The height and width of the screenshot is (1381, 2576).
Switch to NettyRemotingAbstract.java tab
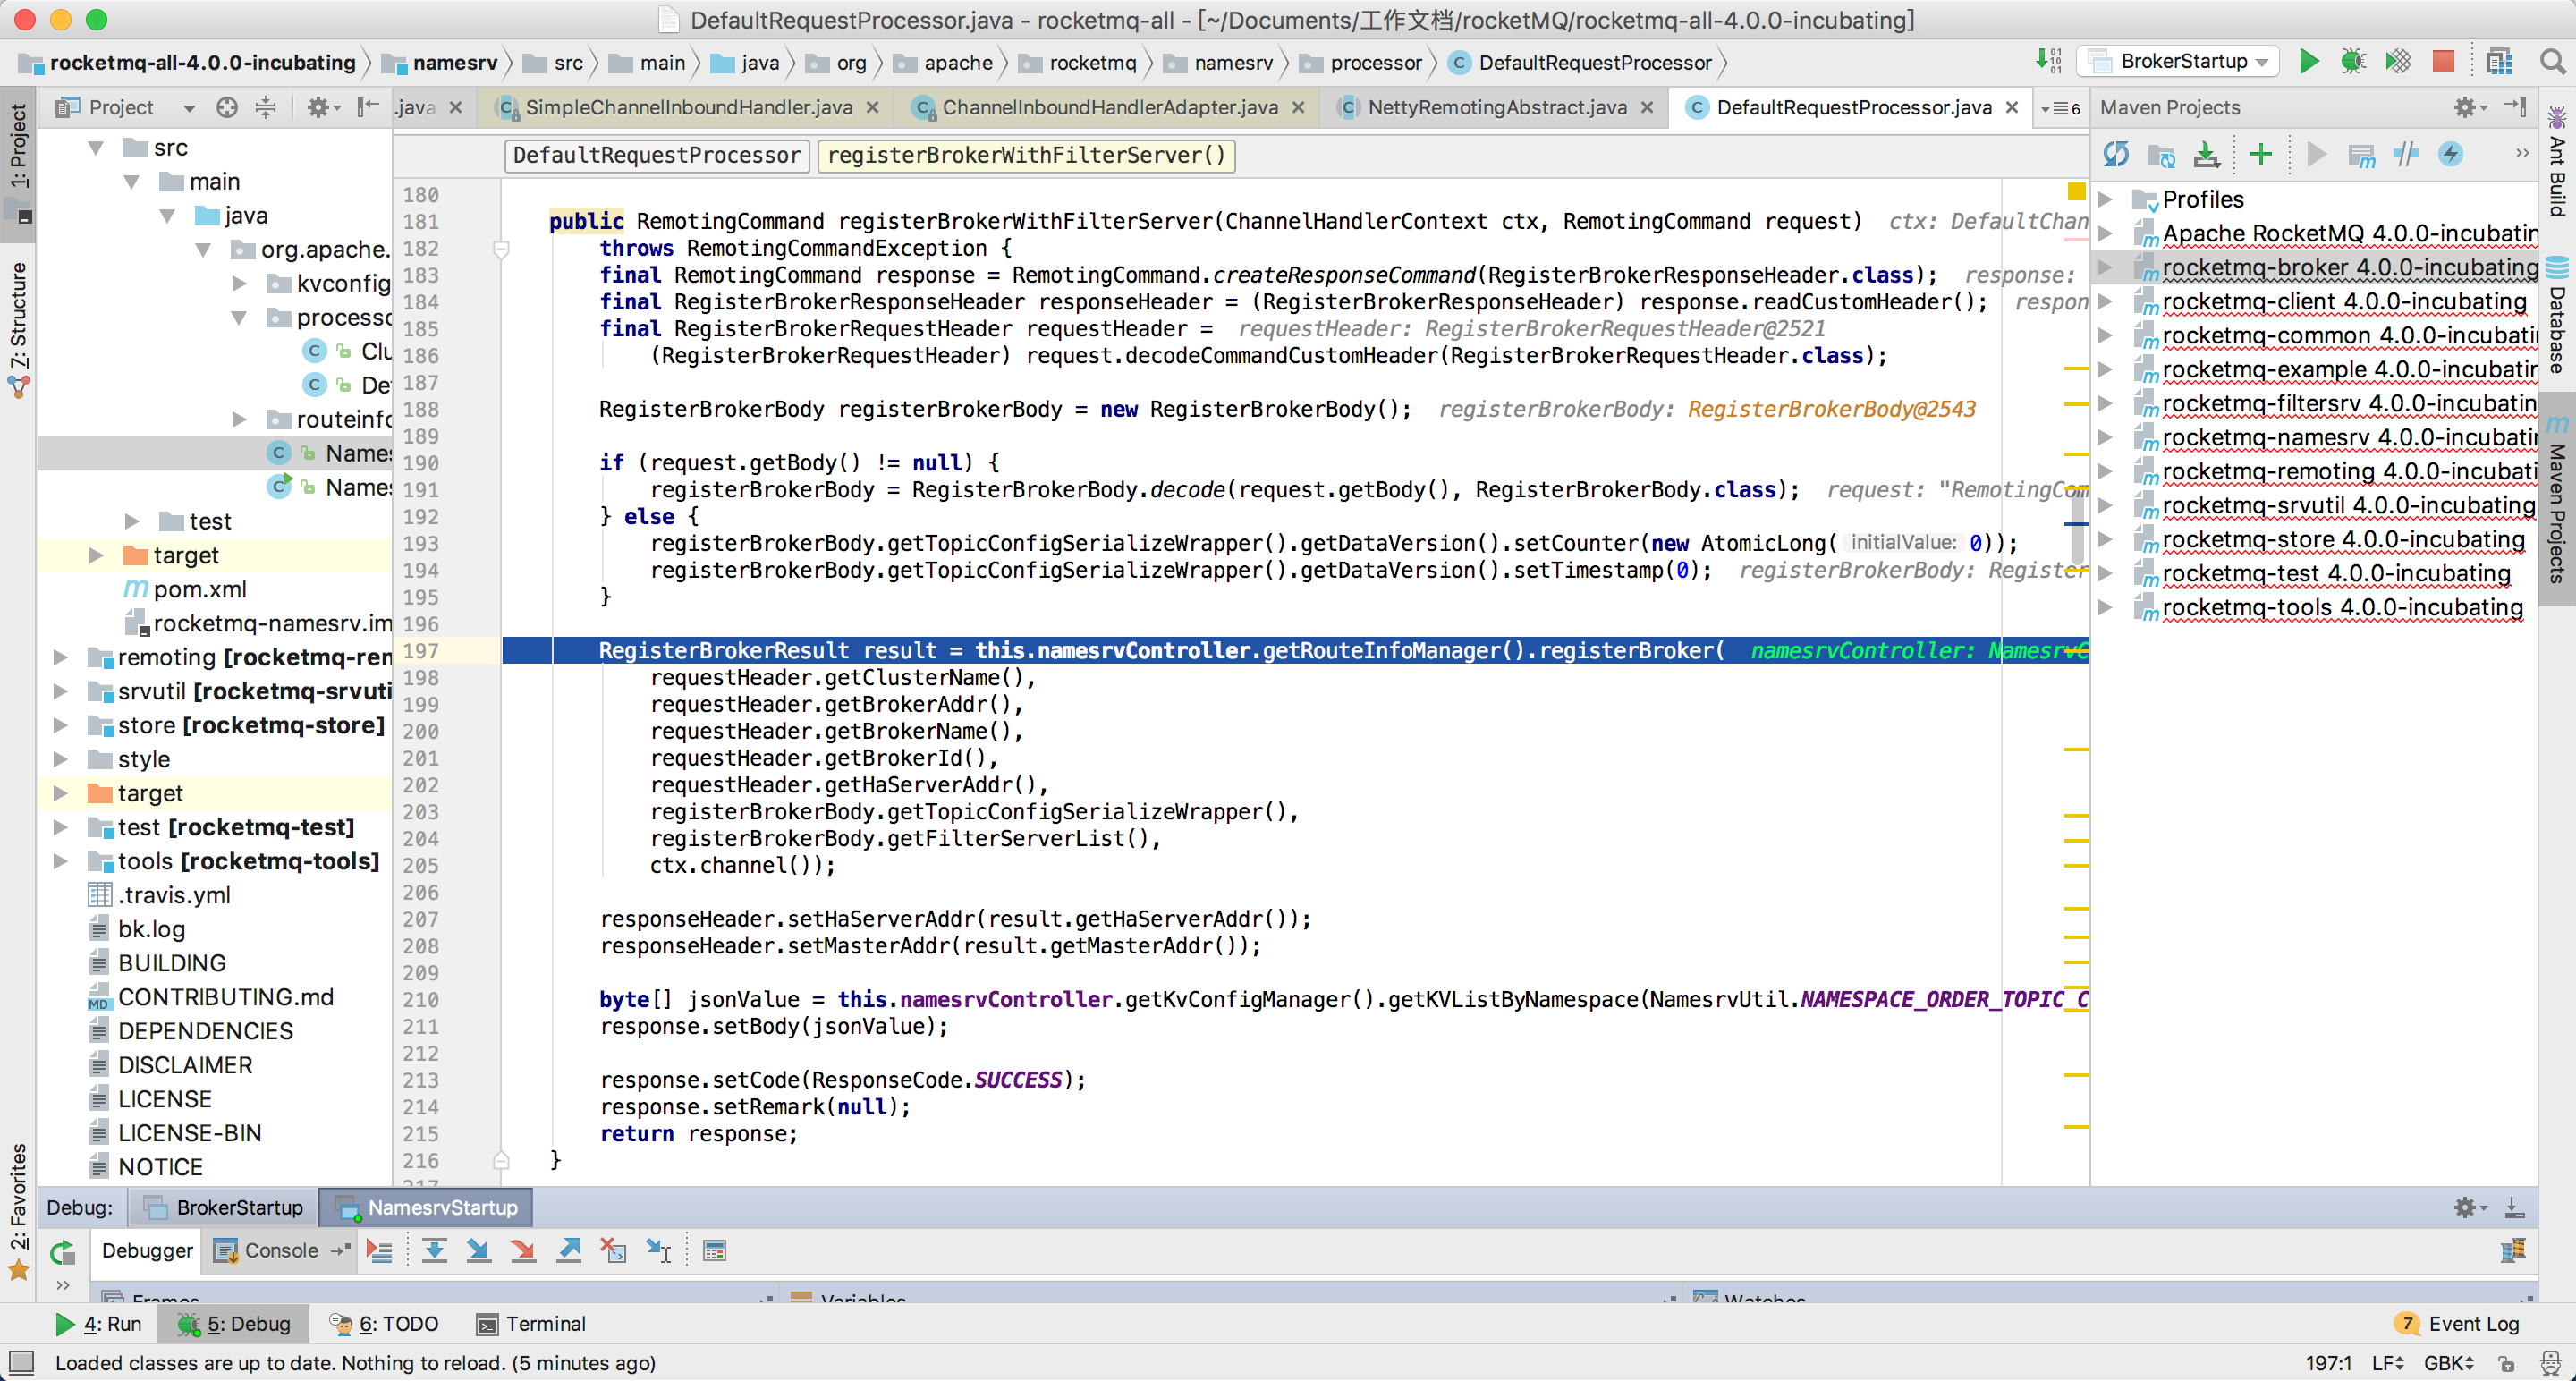pyautogui.click(x=1496, y=107)
